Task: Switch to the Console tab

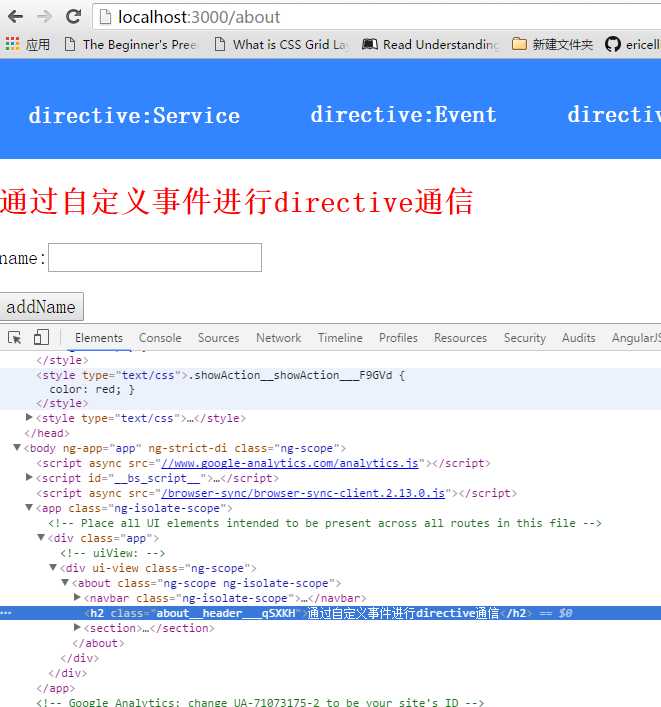Action: (160, 338)
